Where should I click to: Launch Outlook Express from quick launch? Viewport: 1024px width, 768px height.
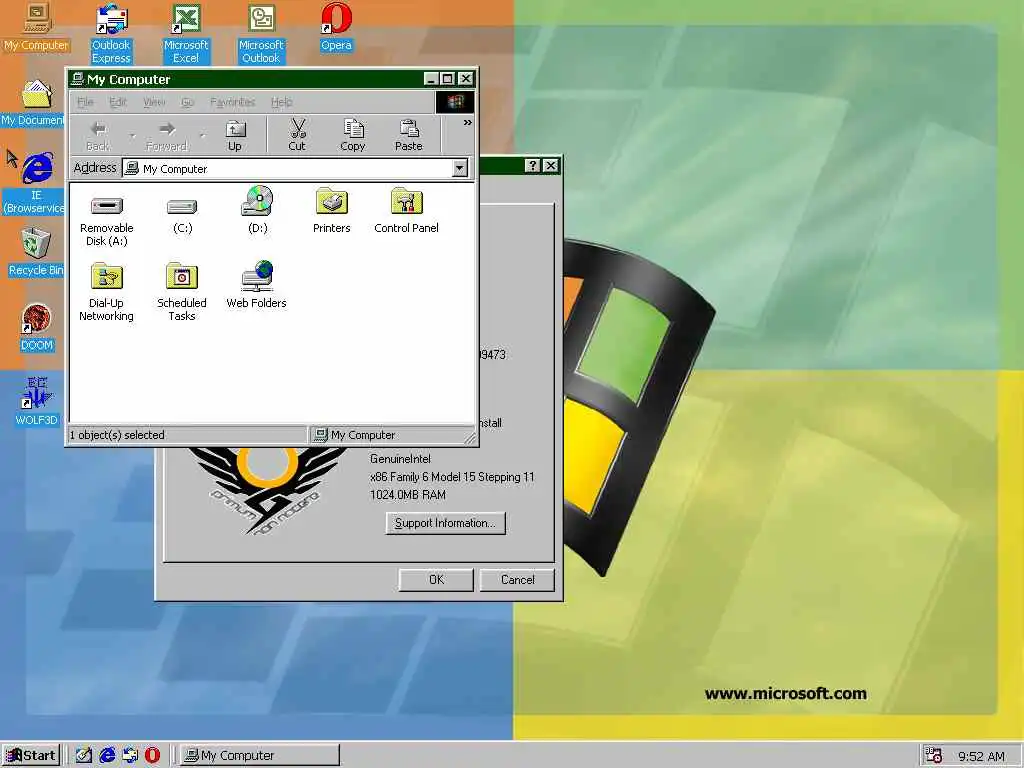pos(130,756)
